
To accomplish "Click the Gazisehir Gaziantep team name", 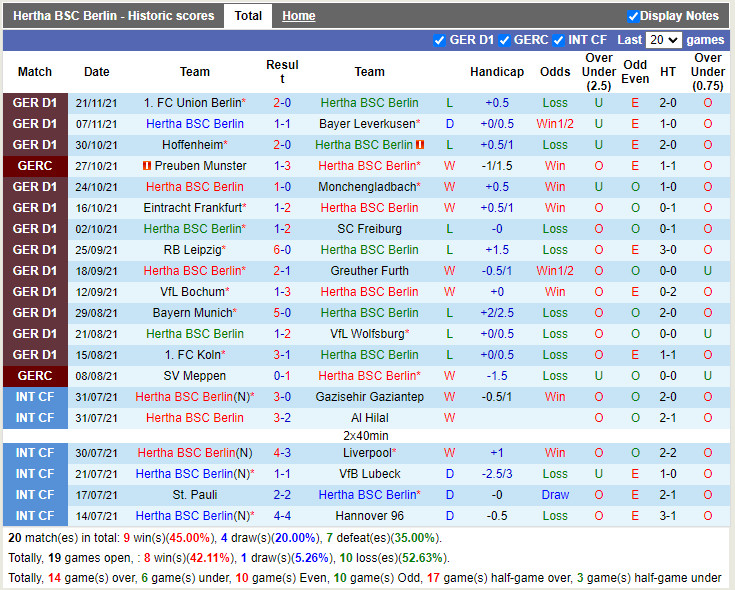I will point(369,397).
